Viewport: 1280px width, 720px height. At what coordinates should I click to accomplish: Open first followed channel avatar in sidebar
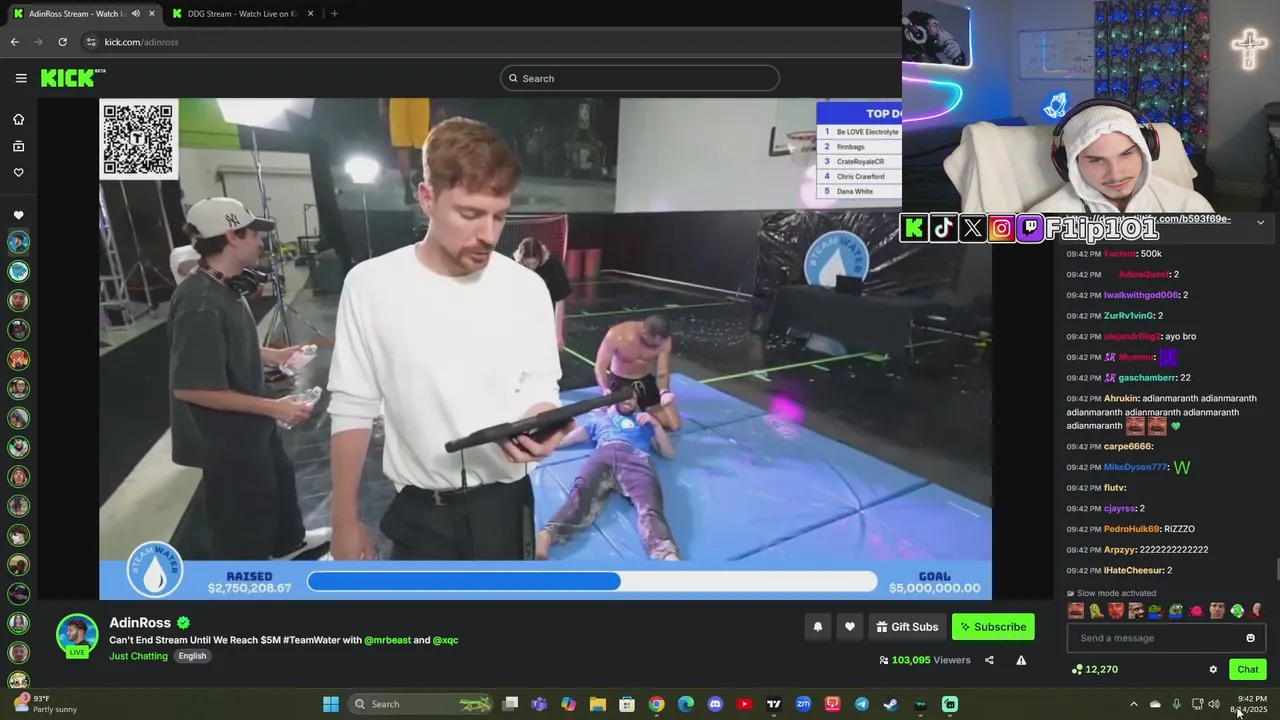[18, 242]
